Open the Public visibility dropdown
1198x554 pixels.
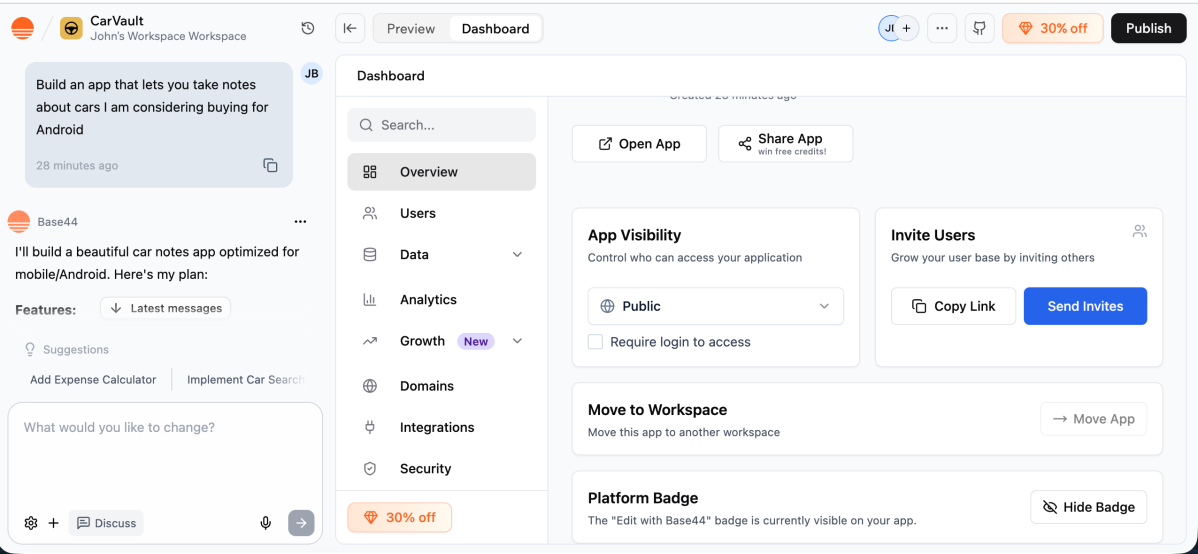pos(715,306)
